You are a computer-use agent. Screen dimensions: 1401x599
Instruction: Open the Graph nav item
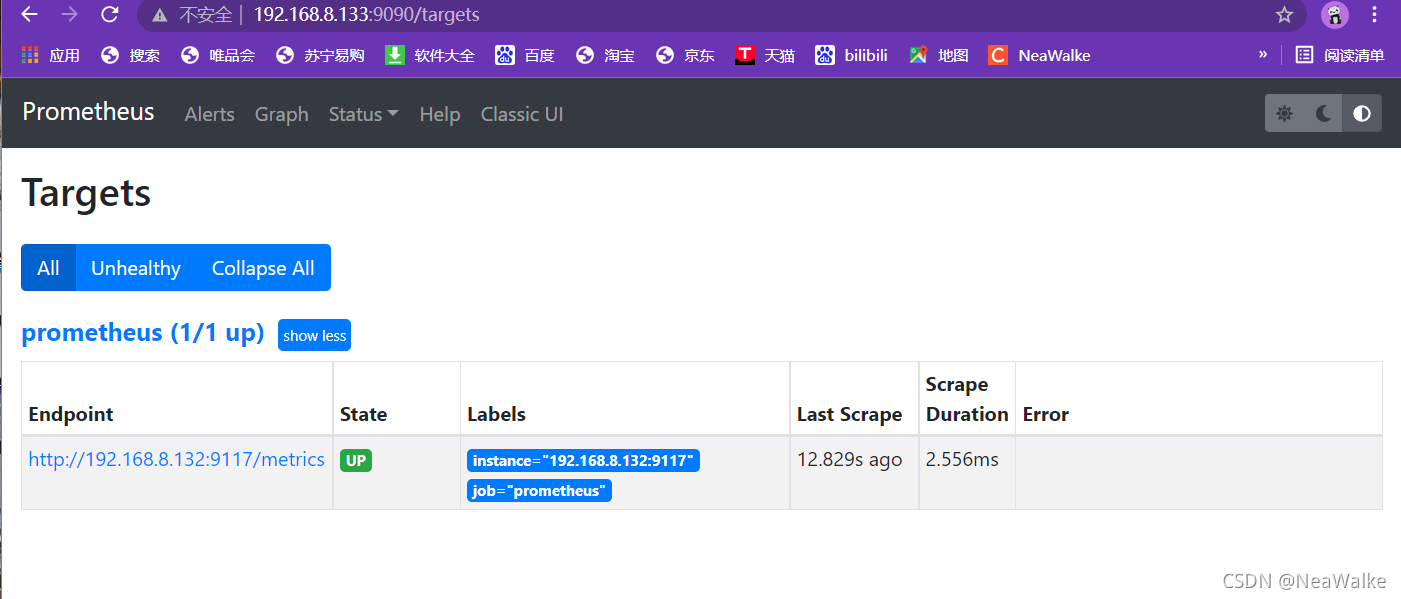pyautogui.click(x=282, y=114)
